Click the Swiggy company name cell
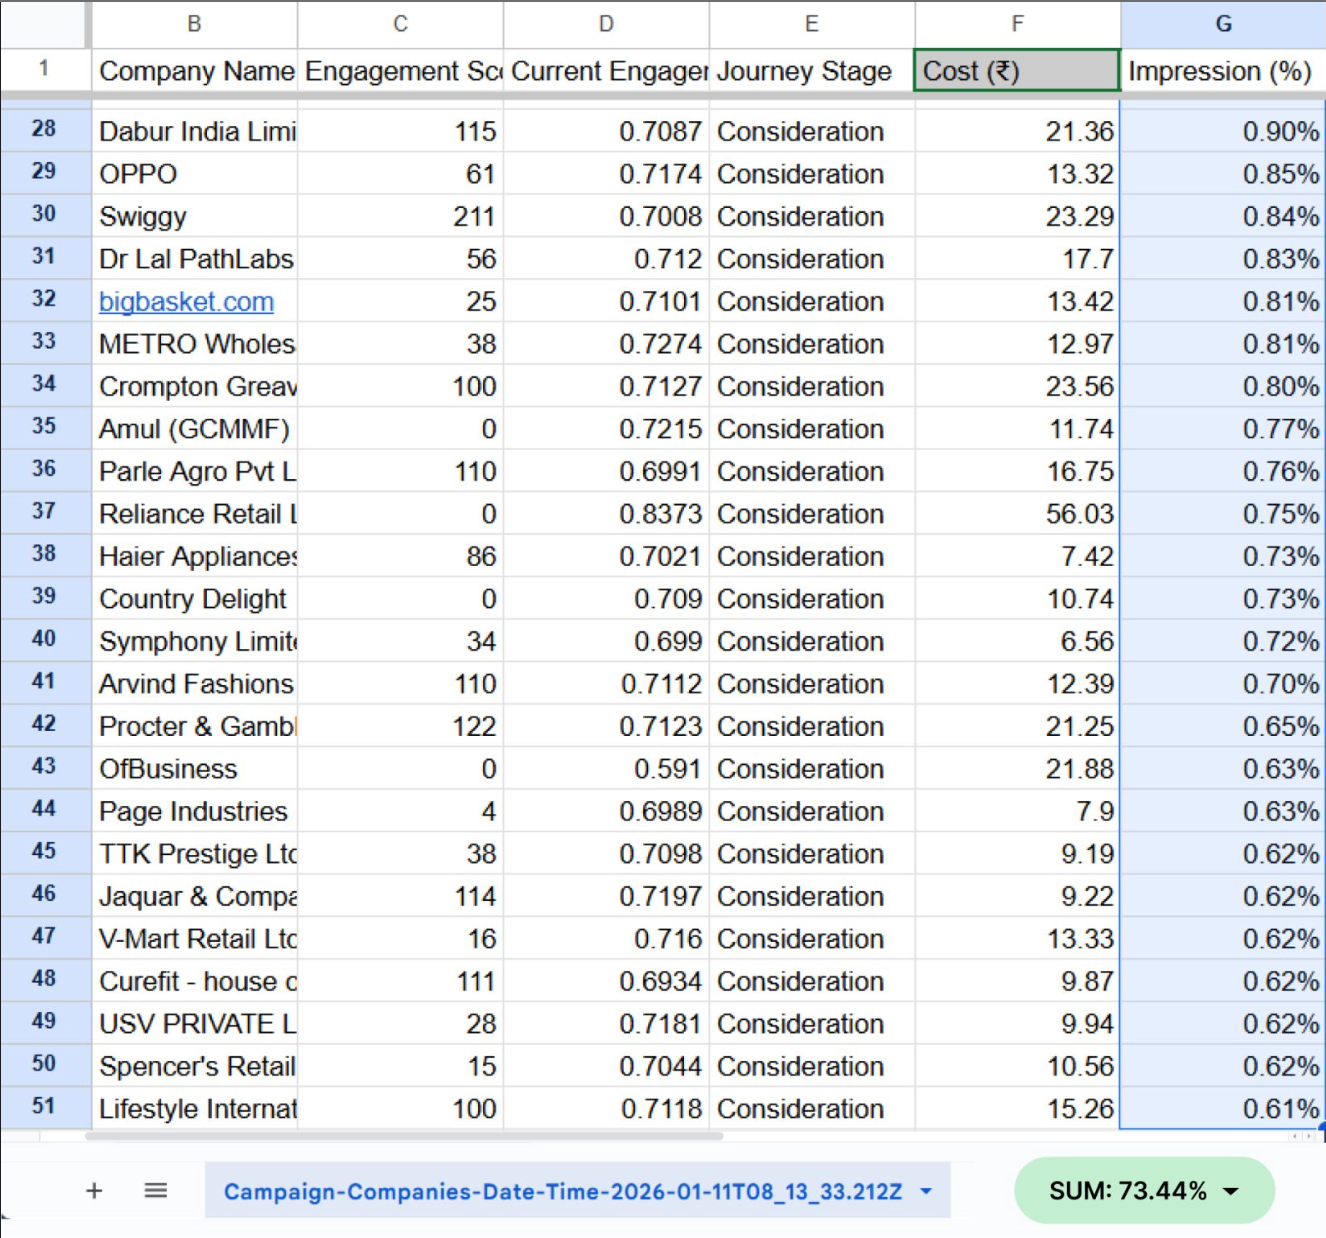The width and height of the screenshot is (1326, 1238). coord(194,217)
